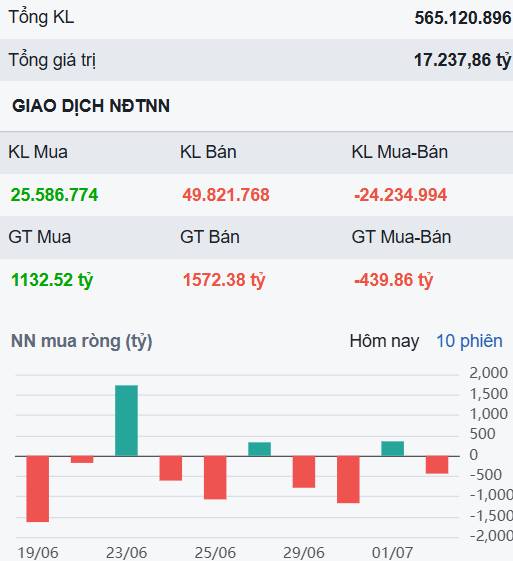The height and width of the screenshot is (561, 513).
Task: Click the KL Mua column header
Action: click(x=38, y=152)
